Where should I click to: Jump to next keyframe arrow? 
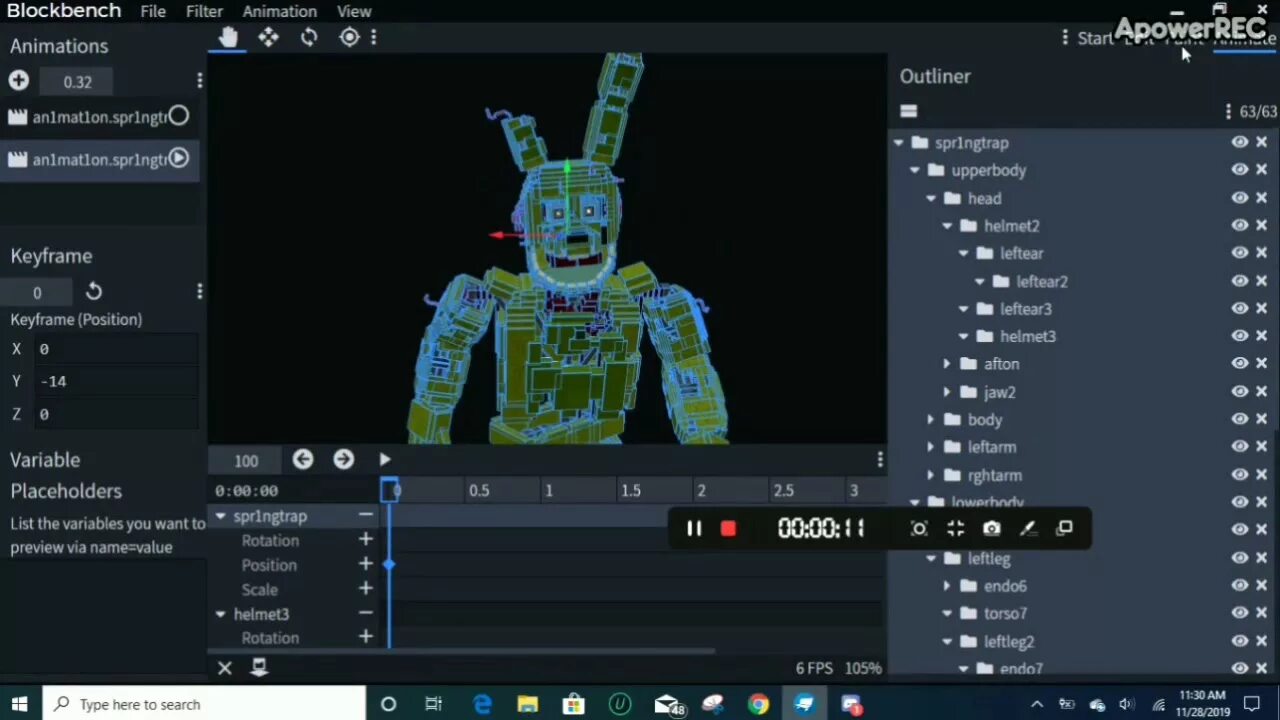point(343,459)
